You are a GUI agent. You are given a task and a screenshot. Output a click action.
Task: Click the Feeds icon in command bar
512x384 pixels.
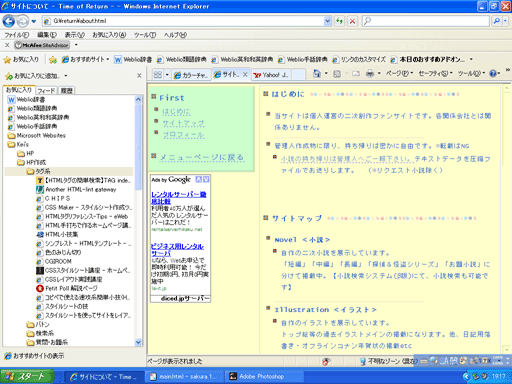pyautogui.click(x=337, y=74)
